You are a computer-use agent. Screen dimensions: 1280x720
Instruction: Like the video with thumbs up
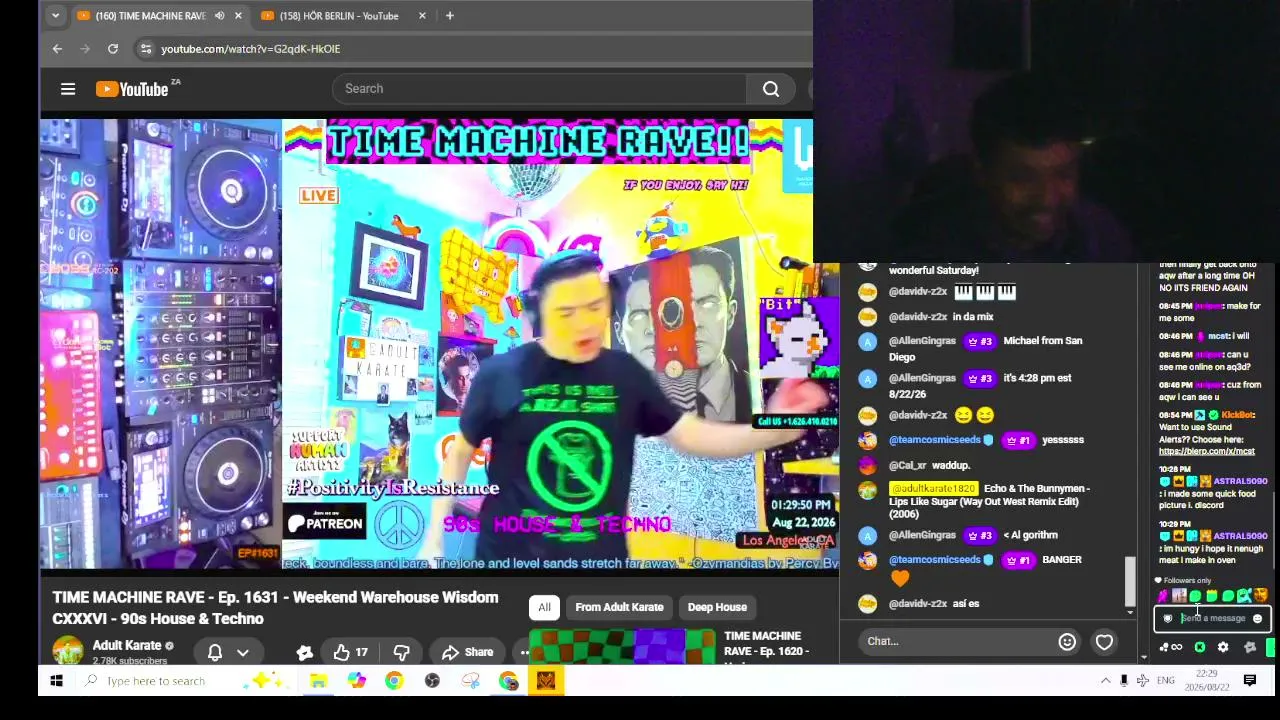[x=351, y=652]
